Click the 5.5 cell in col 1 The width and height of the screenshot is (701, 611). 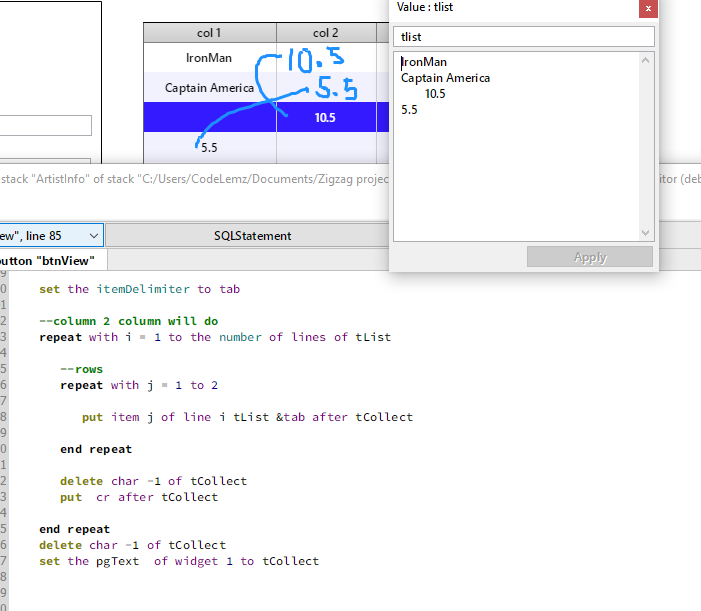pyautogui.click(x=210, y=147)
